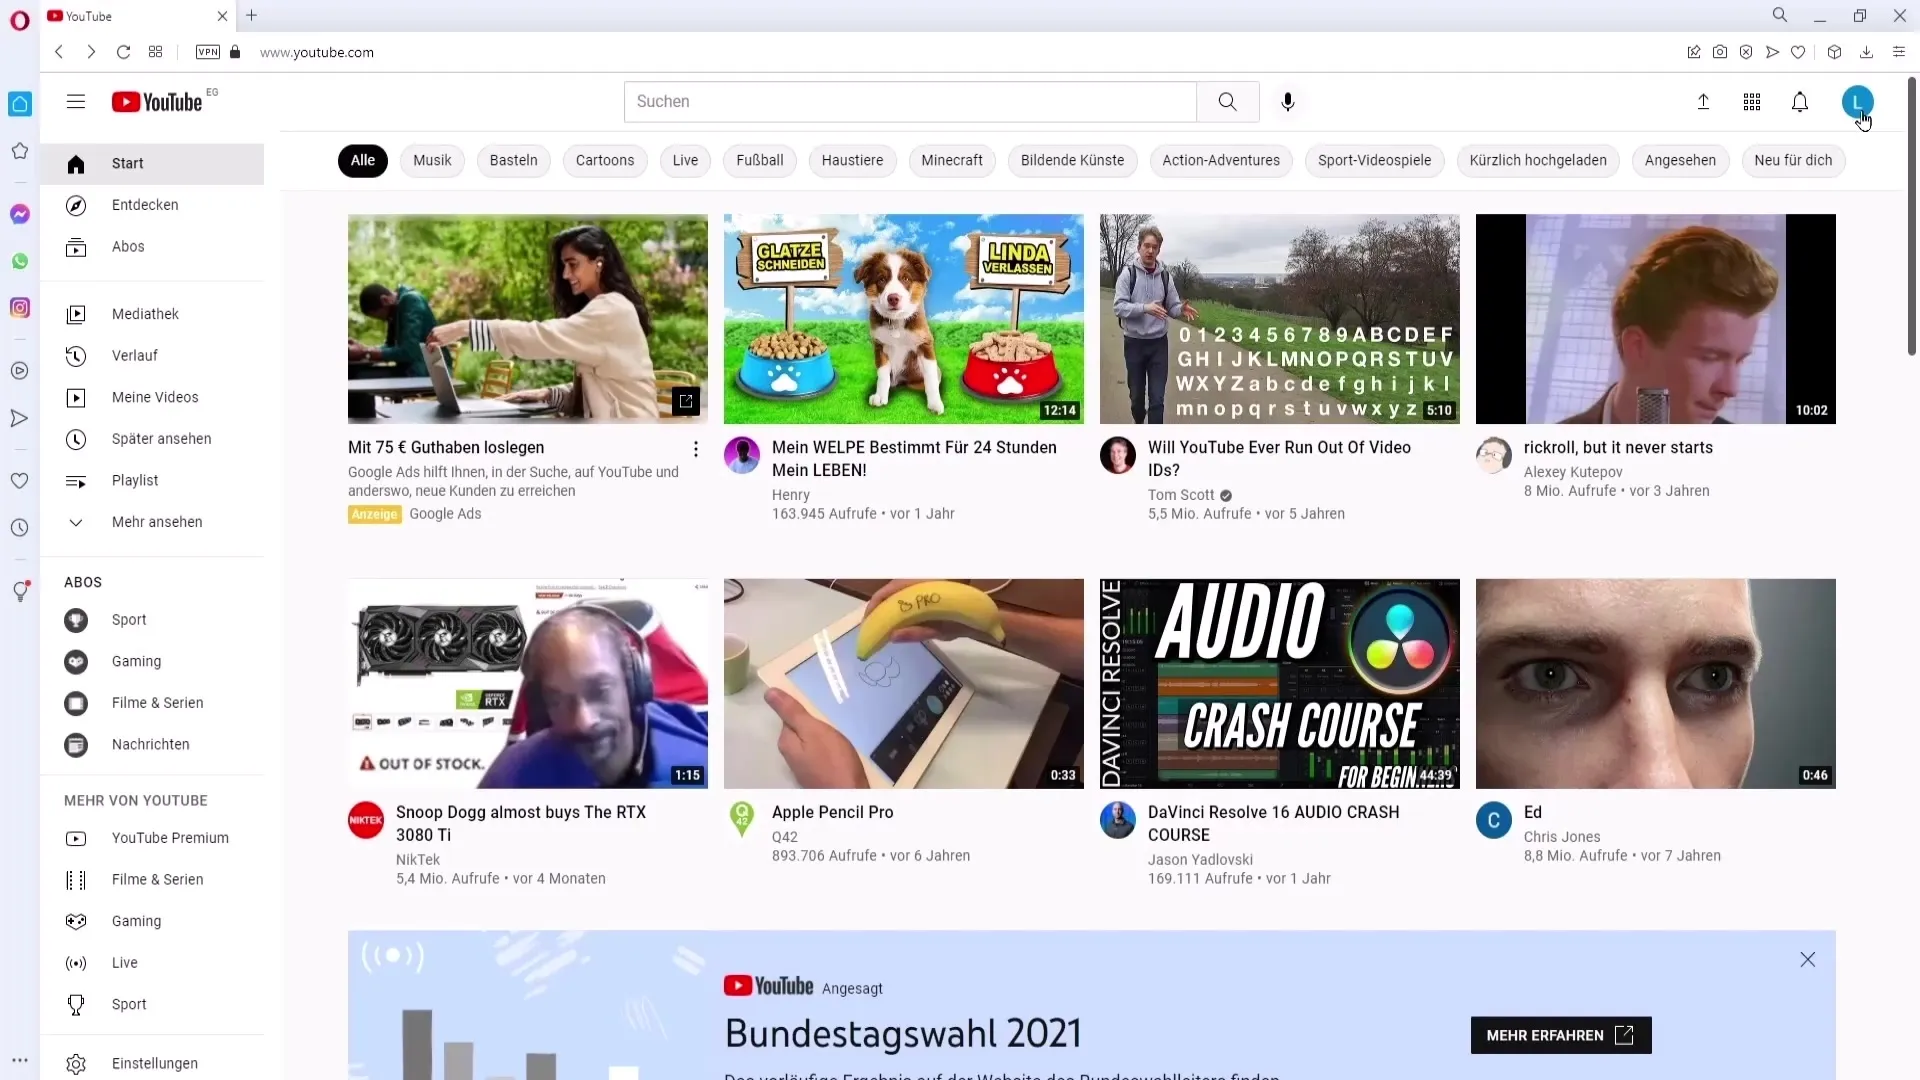Open the video upload icon
This screenshot has width=1920, height=1080.
(x=1704, y=101)
